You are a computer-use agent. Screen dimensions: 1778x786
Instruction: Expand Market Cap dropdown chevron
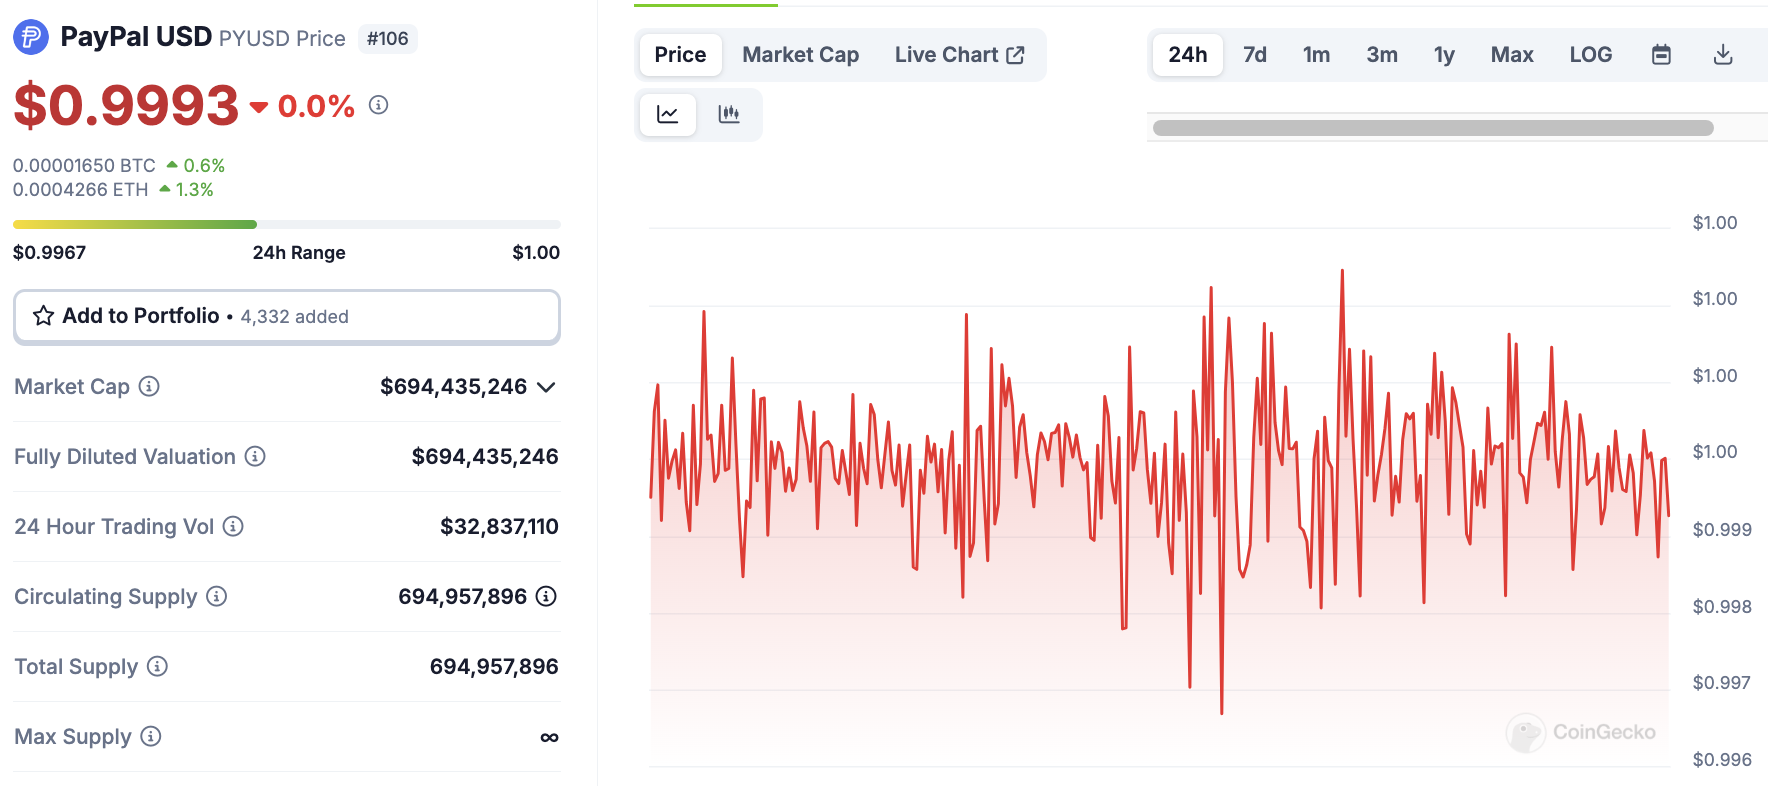pyautogui.click(x=546, y=387)
